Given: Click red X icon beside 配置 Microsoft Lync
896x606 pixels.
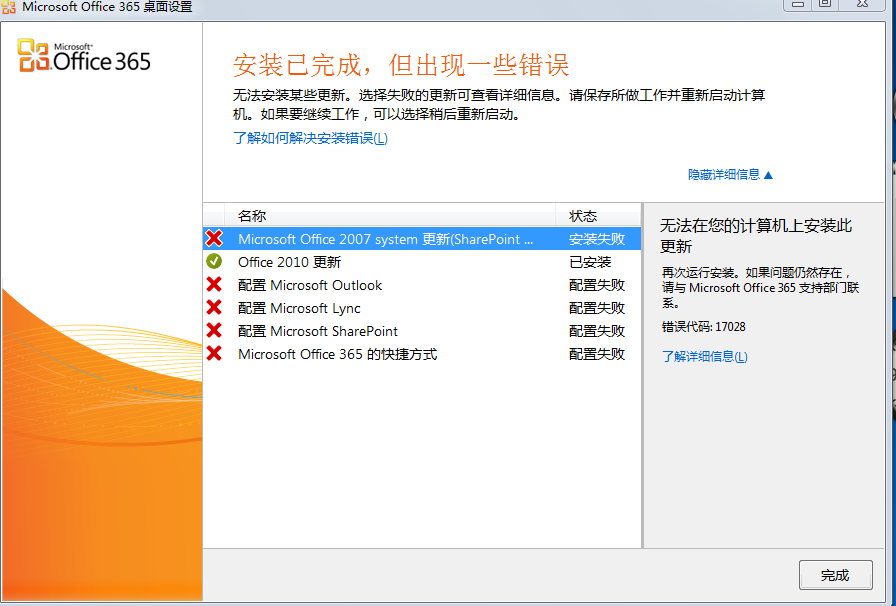Looking at the screenshot, I should (x=214, y=308).
